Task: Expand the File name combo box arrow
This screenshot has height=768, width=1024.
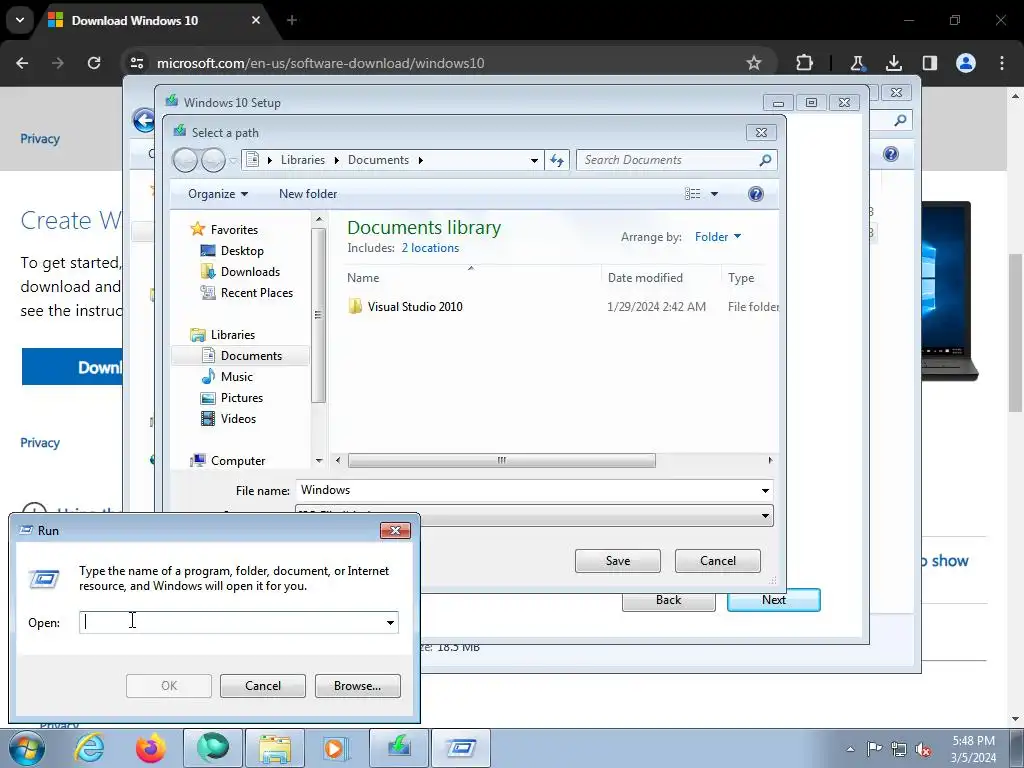Action: point(765,490)
